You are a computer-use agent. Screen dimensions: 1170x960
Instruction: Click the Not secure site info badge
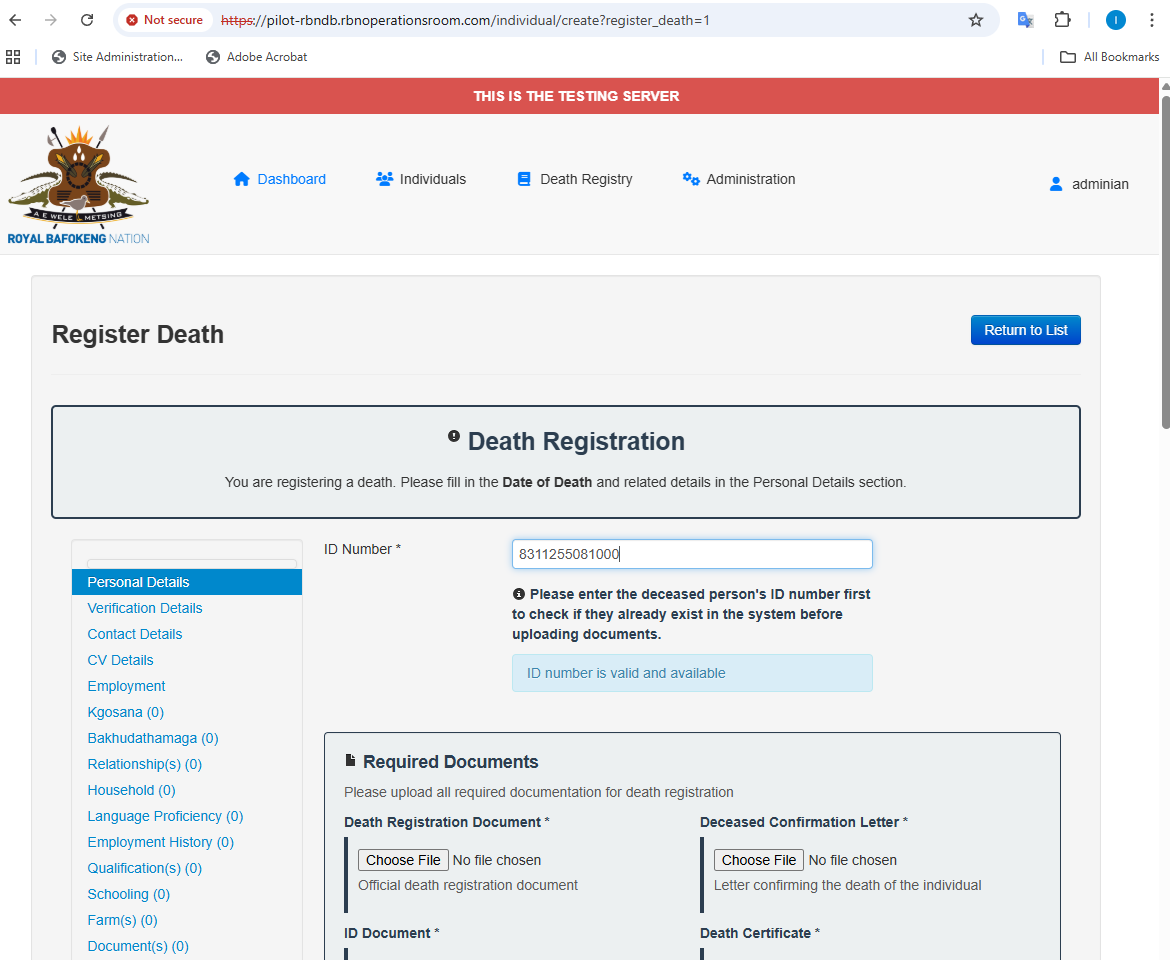click(165, 20)
